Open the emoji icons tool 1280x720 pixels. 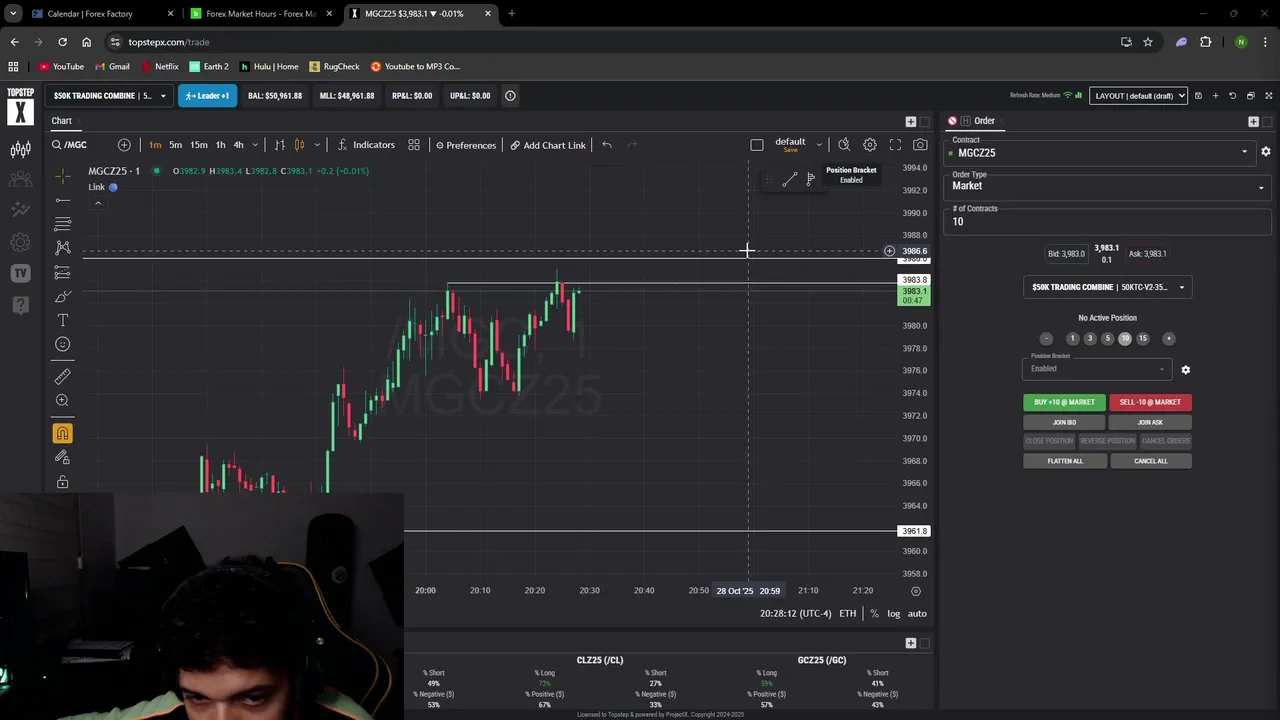point(63,344)
